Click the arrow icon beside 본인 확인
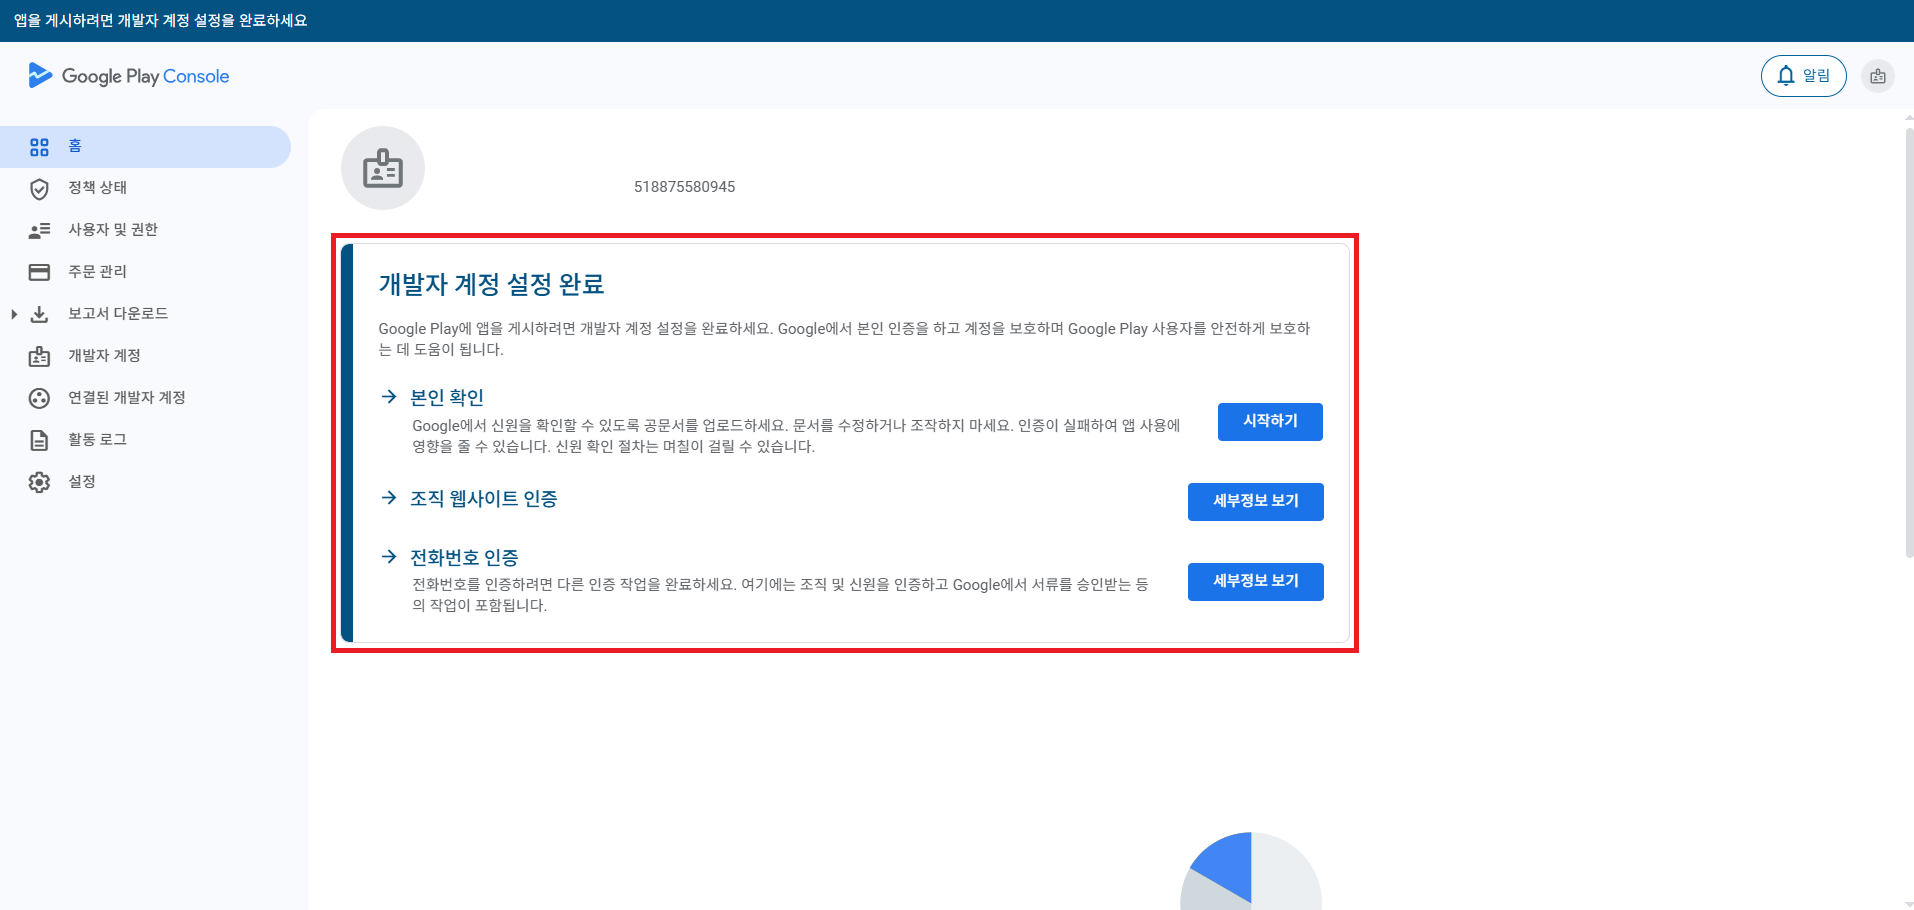This screenshot has height=910, width=1914. click(x=389, y=397)
